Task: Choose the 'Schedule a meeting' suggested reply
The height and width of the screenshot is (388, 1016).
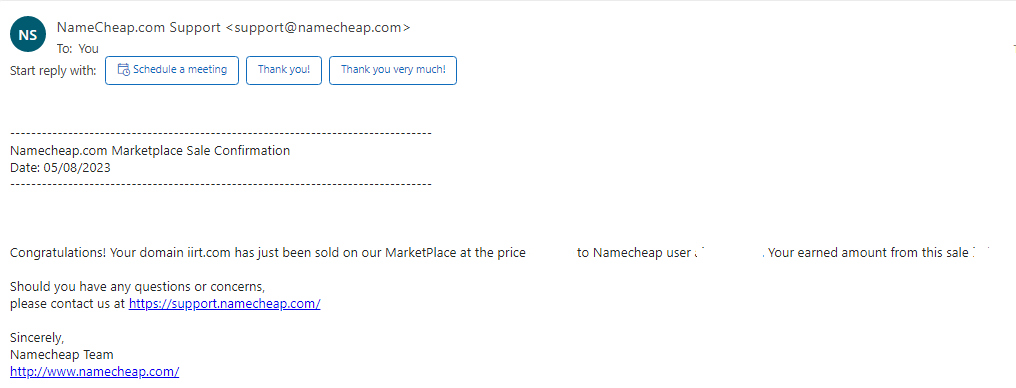Action: tap(172, 70)
